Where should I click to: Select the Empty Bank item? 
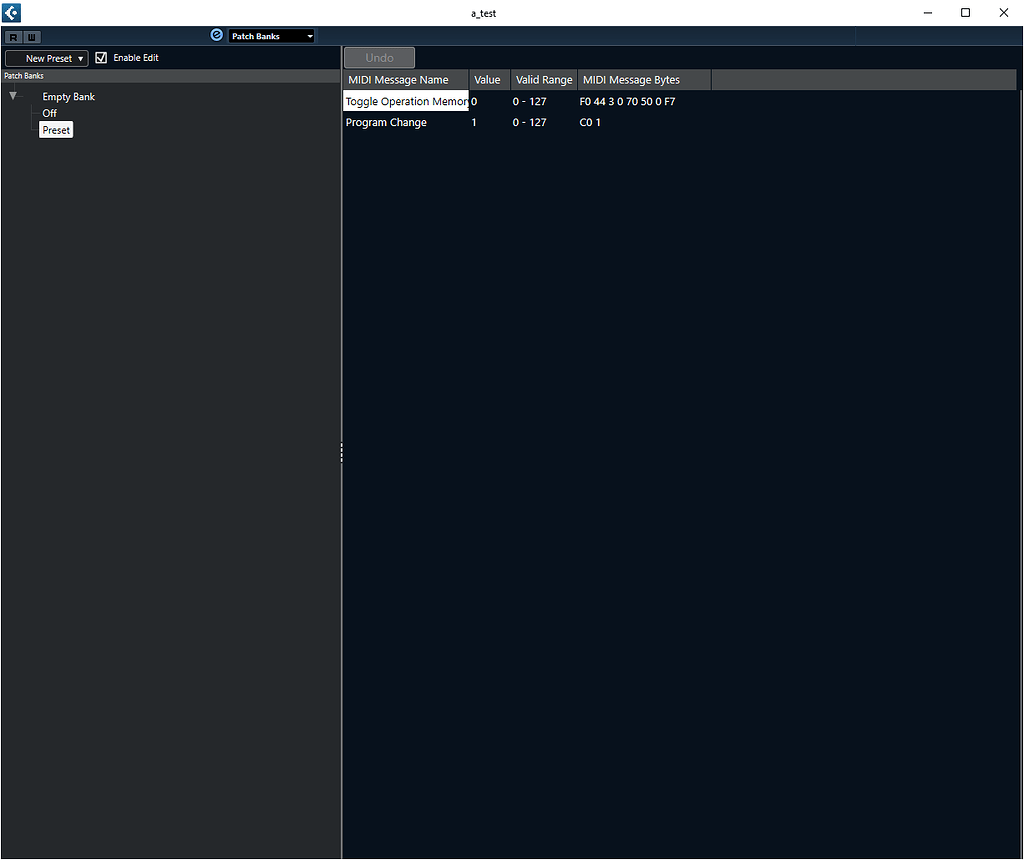tap(68, 96)
